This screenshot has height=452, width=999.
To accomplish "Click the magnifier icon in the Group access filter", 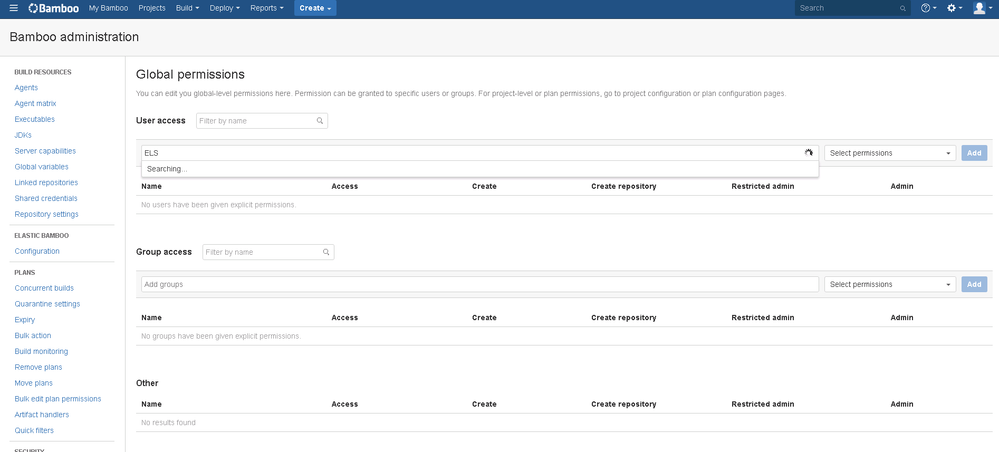I will pyautogui.click(x=326, y=252).
